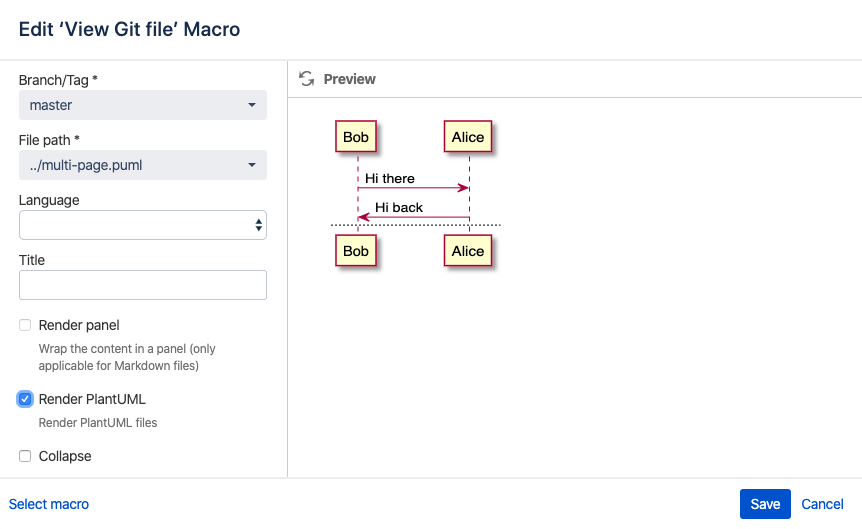The height and width of the screenshot is (529, 862).
Task: Open the Branch/Tag master dropdown
Action: 143,105
